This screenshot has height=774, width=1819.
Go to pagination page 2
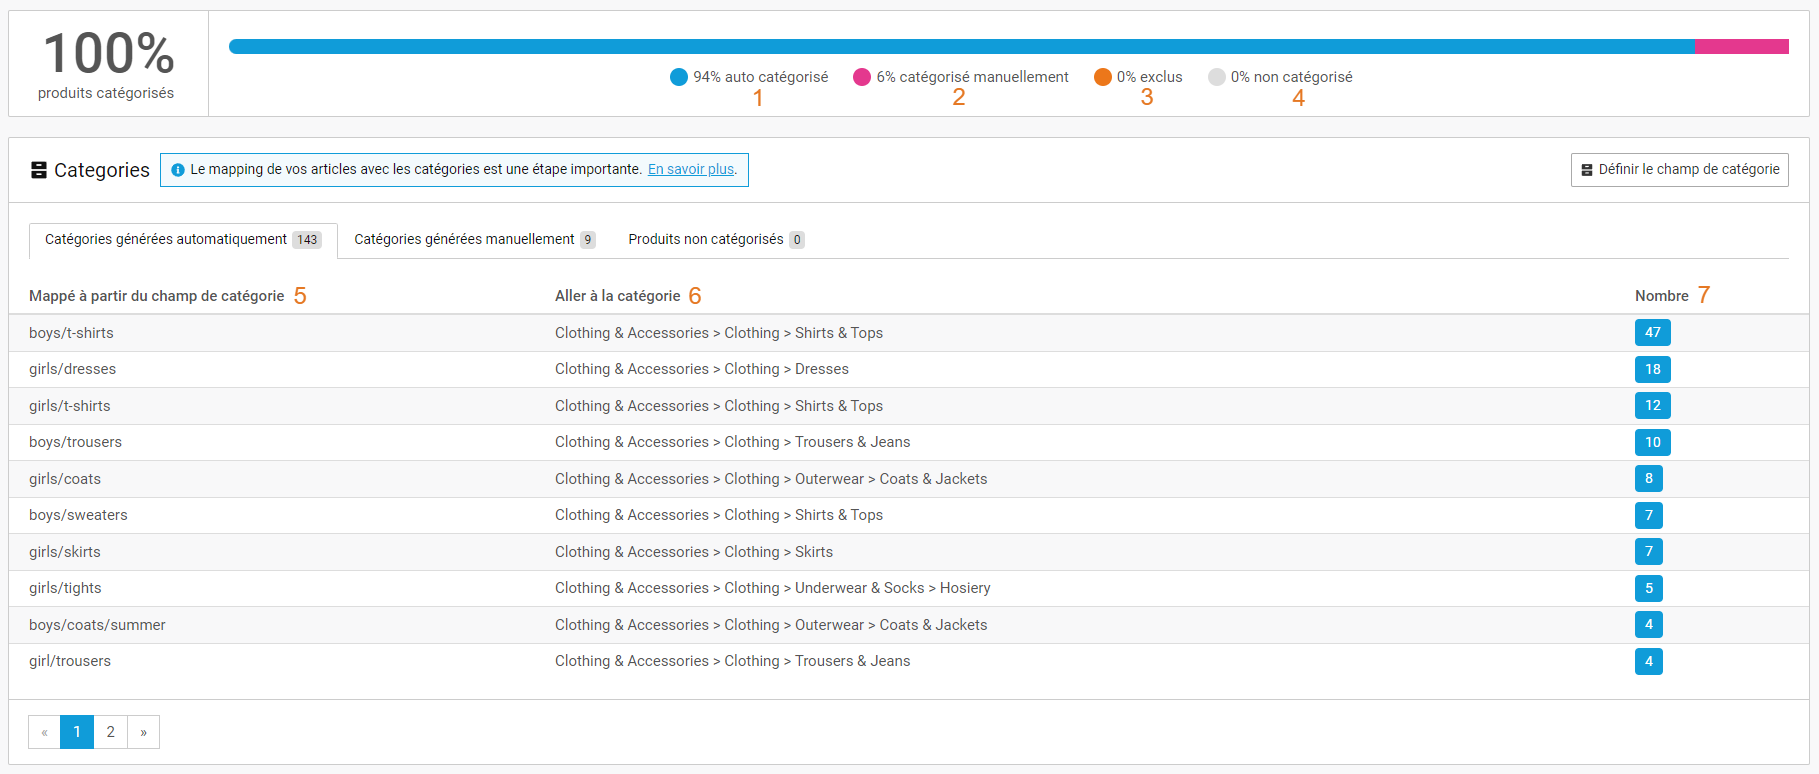pyautogui.click(x=111, y=732)
